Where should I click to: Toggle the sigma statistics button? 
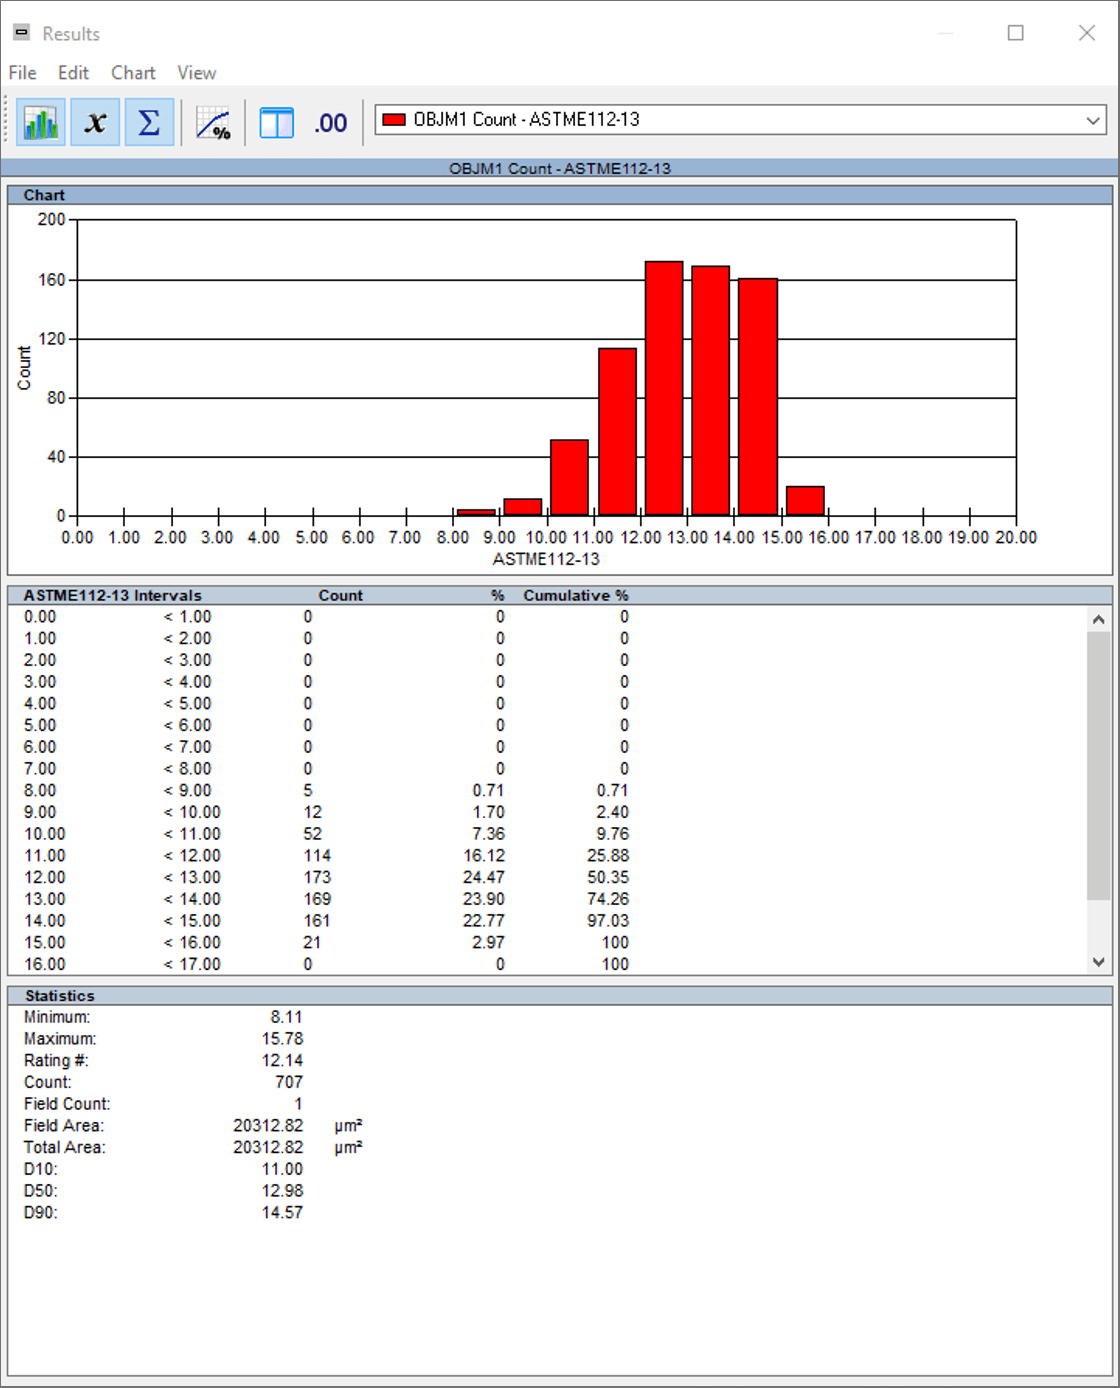(149, 123)
